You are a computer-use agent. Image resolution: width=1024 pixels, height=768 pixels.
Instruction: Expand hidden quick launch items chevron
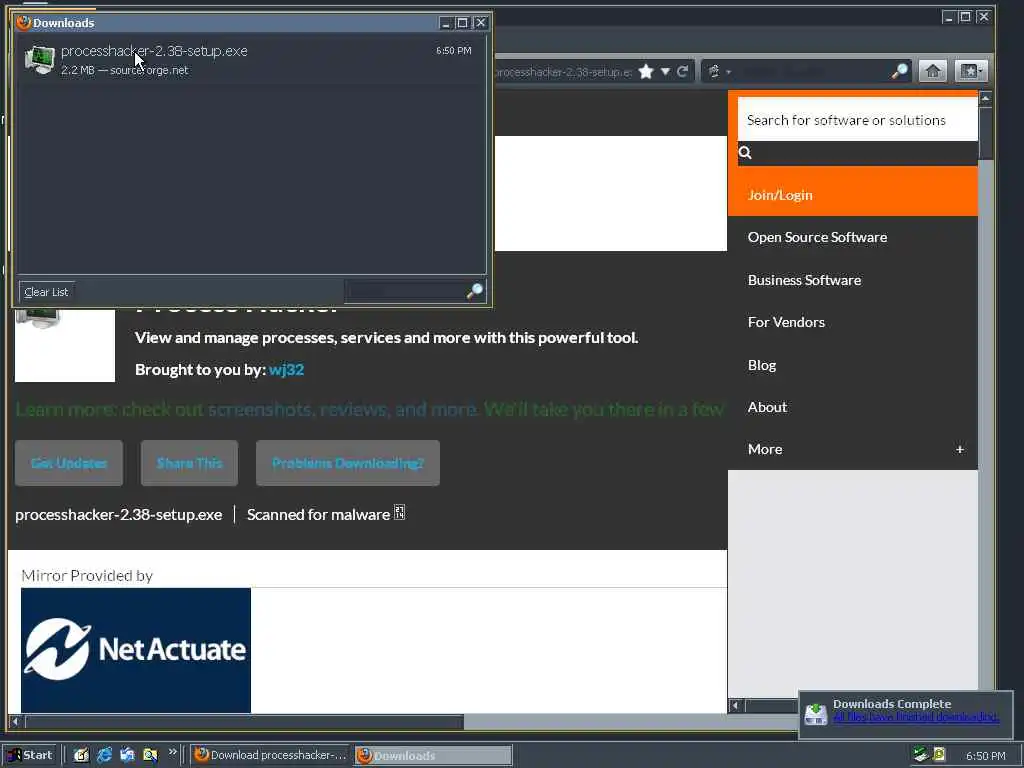tap(172, 752)
